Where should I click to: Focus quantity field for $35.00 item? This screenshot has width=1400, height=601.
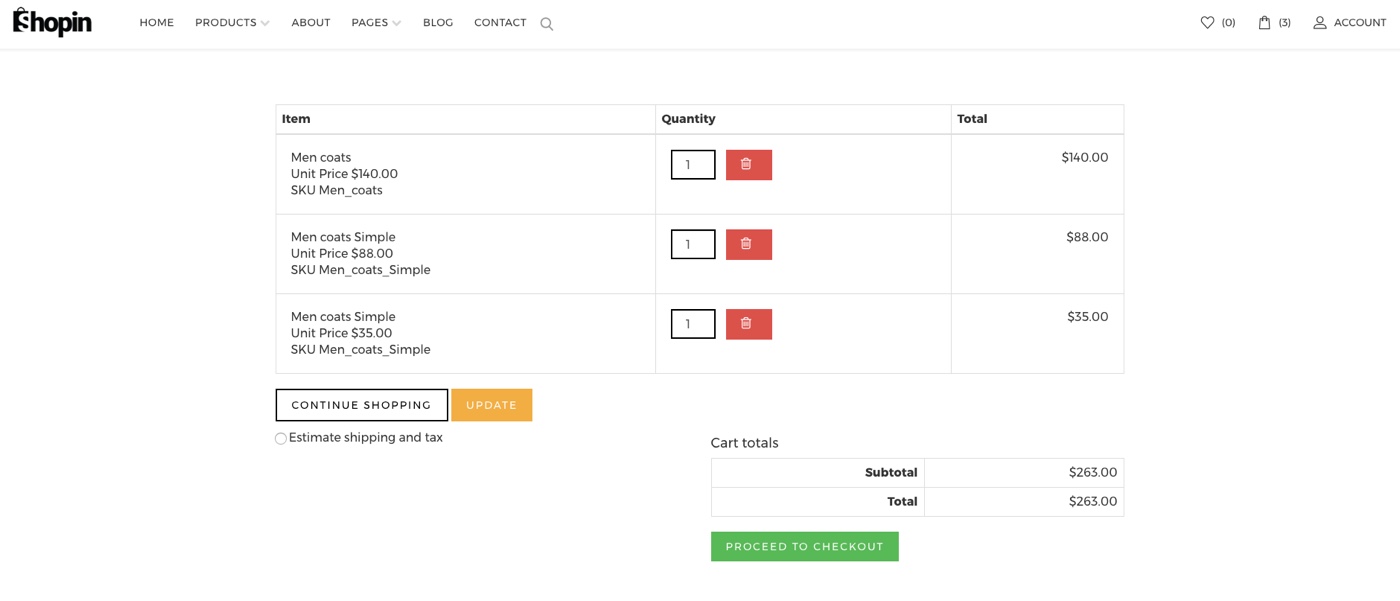[x=692, y=324]
